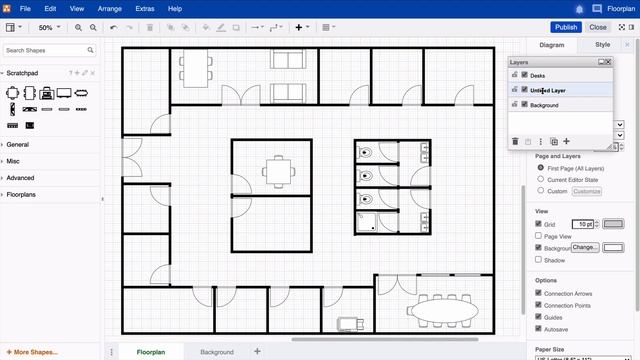
Task: Click the Close button
Action: point(598,27)
